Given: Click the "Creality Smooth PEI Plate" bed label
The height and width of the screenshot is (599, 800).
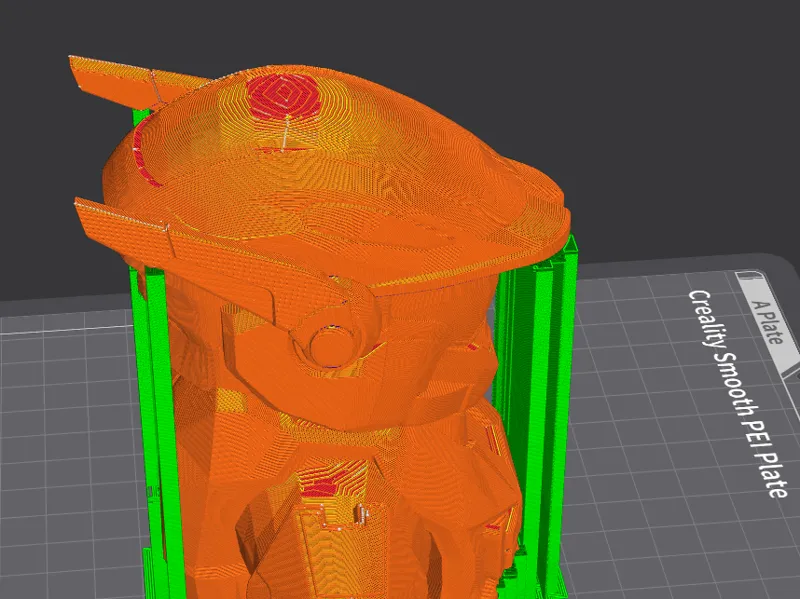Looking at the screenshot, I should 739,393.
